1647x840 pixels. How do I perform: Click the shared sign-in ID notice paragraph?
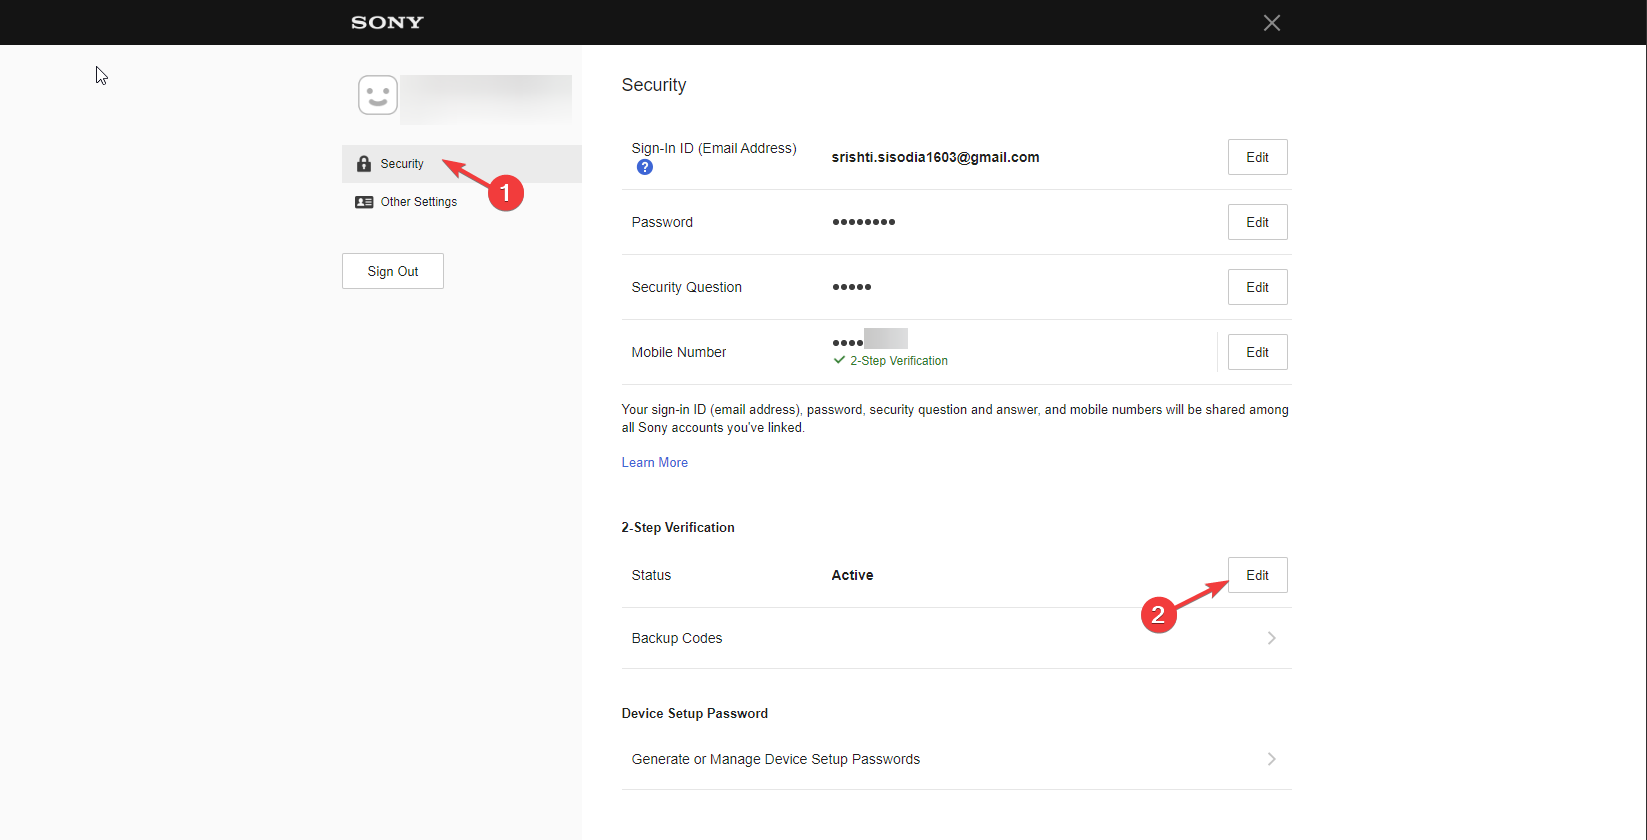click(x=955, y=418)
